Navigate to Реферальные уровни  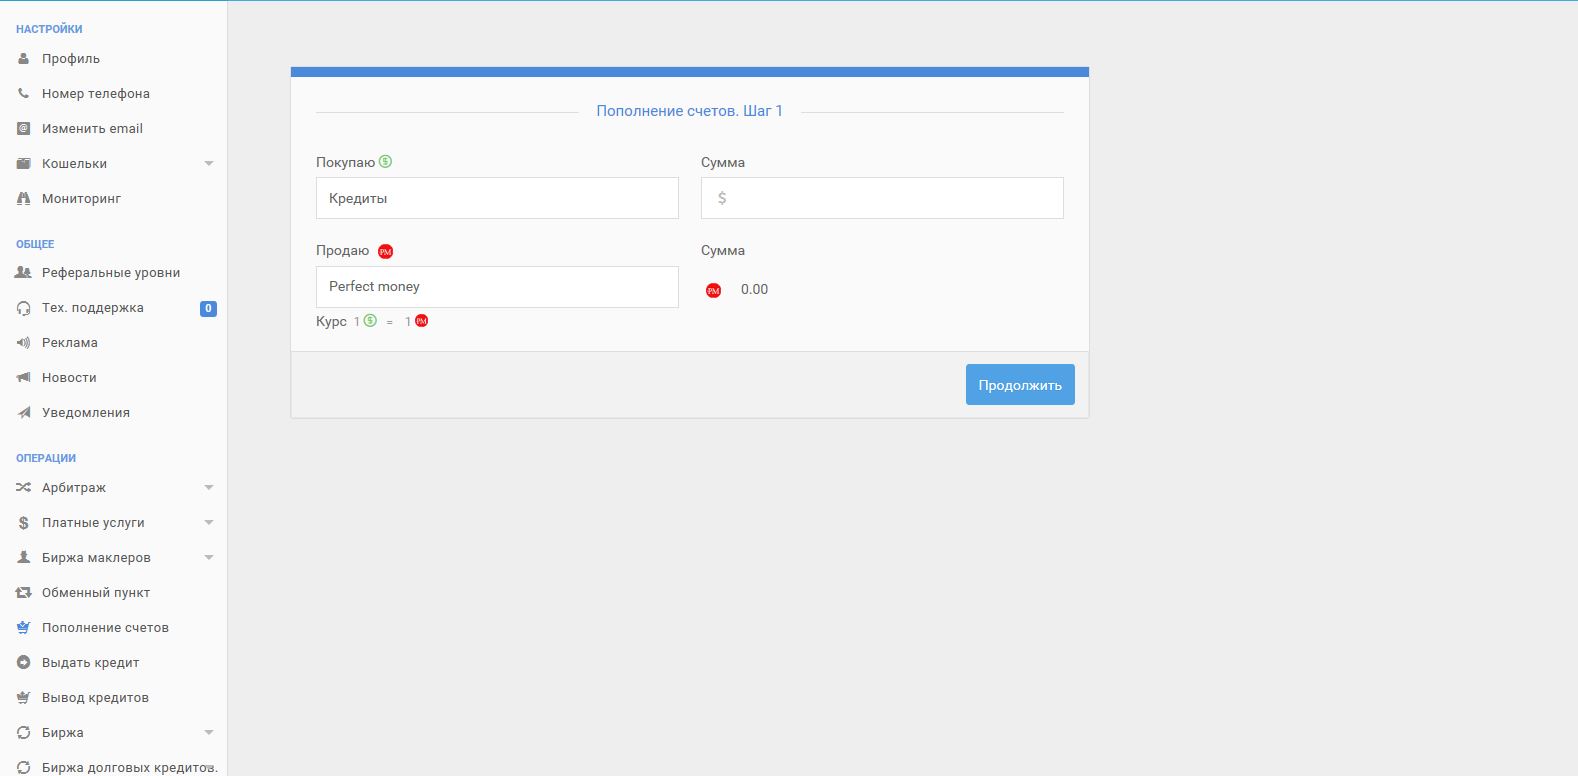click(x=111, y=273)
